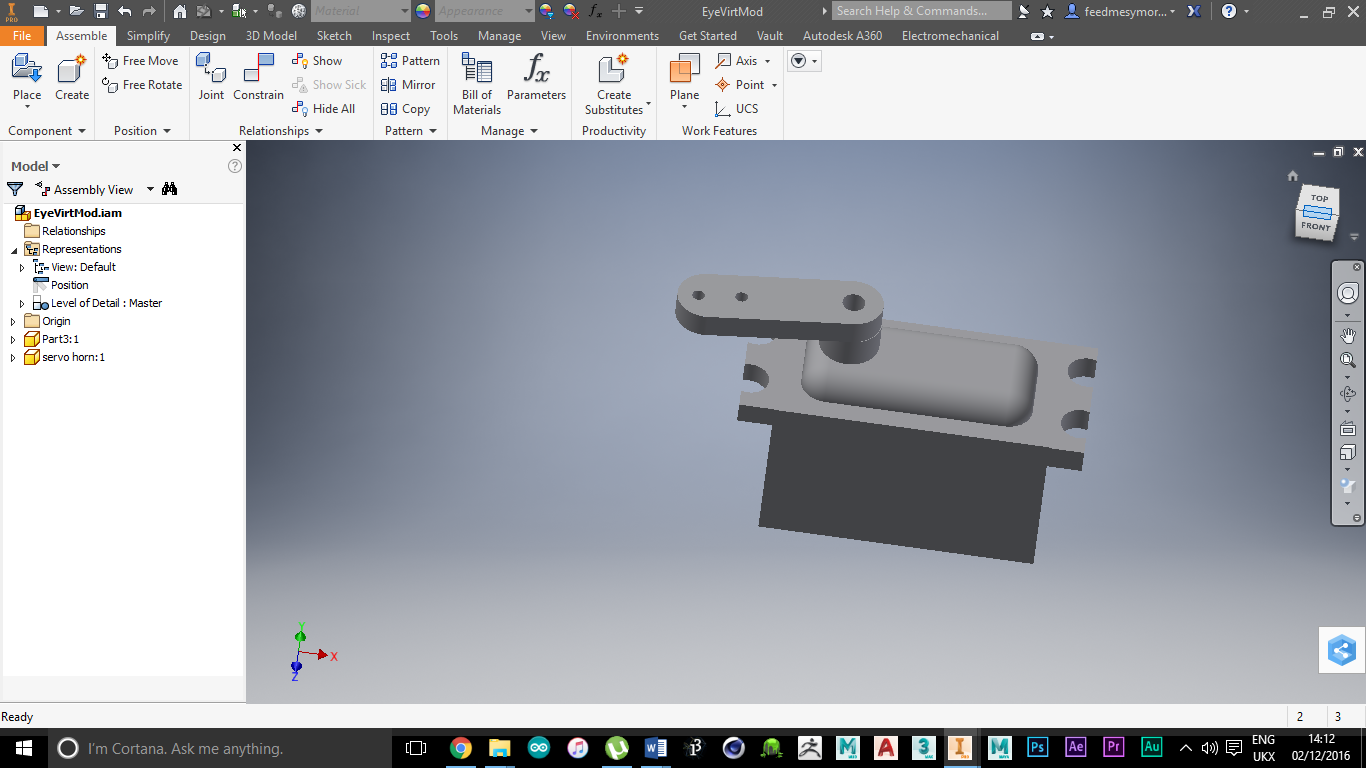Click the Zoom magnifier in navigation bar
Image resolution: width=1366 pixels, height=768 pixels.
tap(1348, 360)
